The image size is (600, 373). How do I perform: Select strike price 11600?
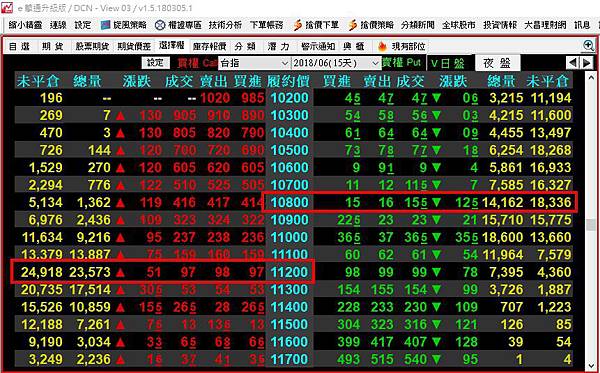pyautogui.click(x=289, y=342)
